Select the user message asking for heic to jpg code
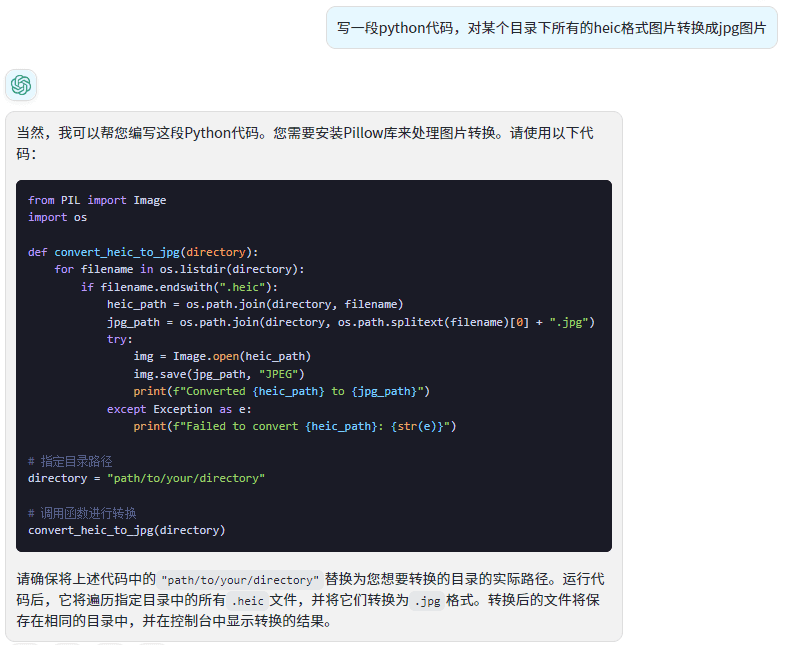Image resolution: width=796 pixels, height=645 pixels. pos(551,28)
